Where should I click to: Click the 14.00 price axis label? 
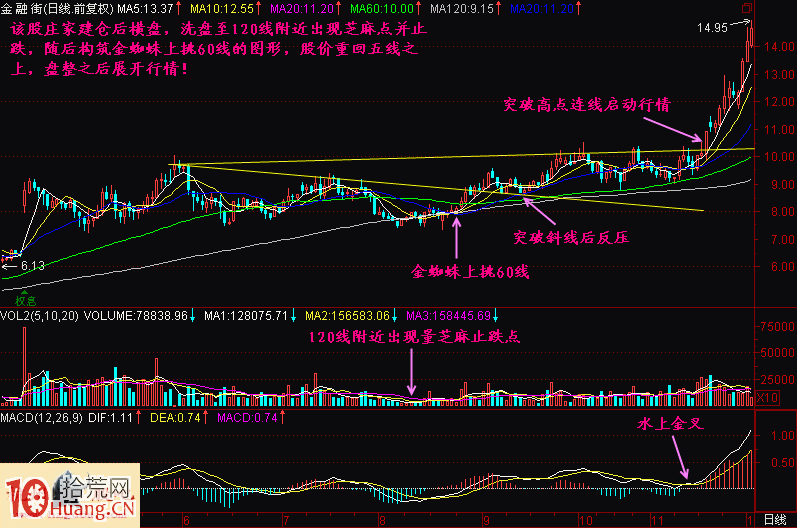tap(779, 47)
